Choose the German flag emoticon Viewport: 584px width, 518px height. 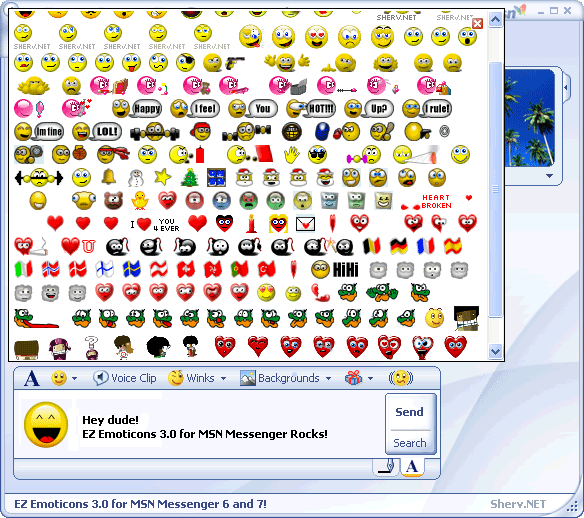pos(398,247)
